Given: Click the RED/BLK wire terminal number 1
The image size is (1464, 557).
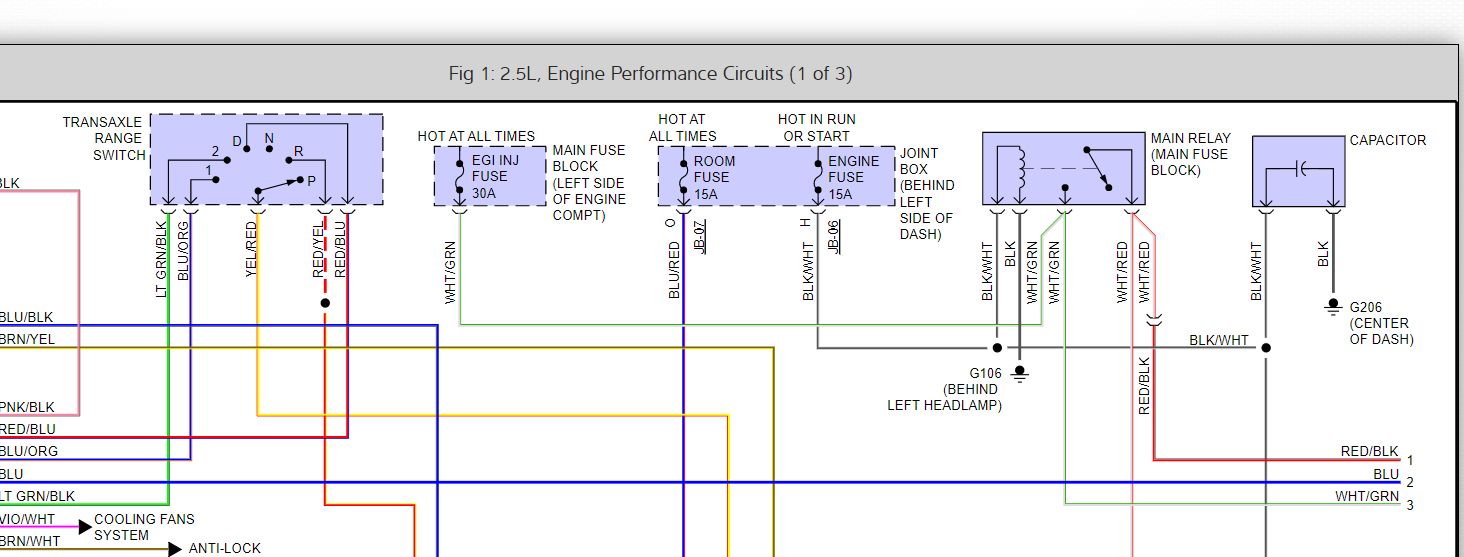Looking at the screenshot, I should point(1410,461).
